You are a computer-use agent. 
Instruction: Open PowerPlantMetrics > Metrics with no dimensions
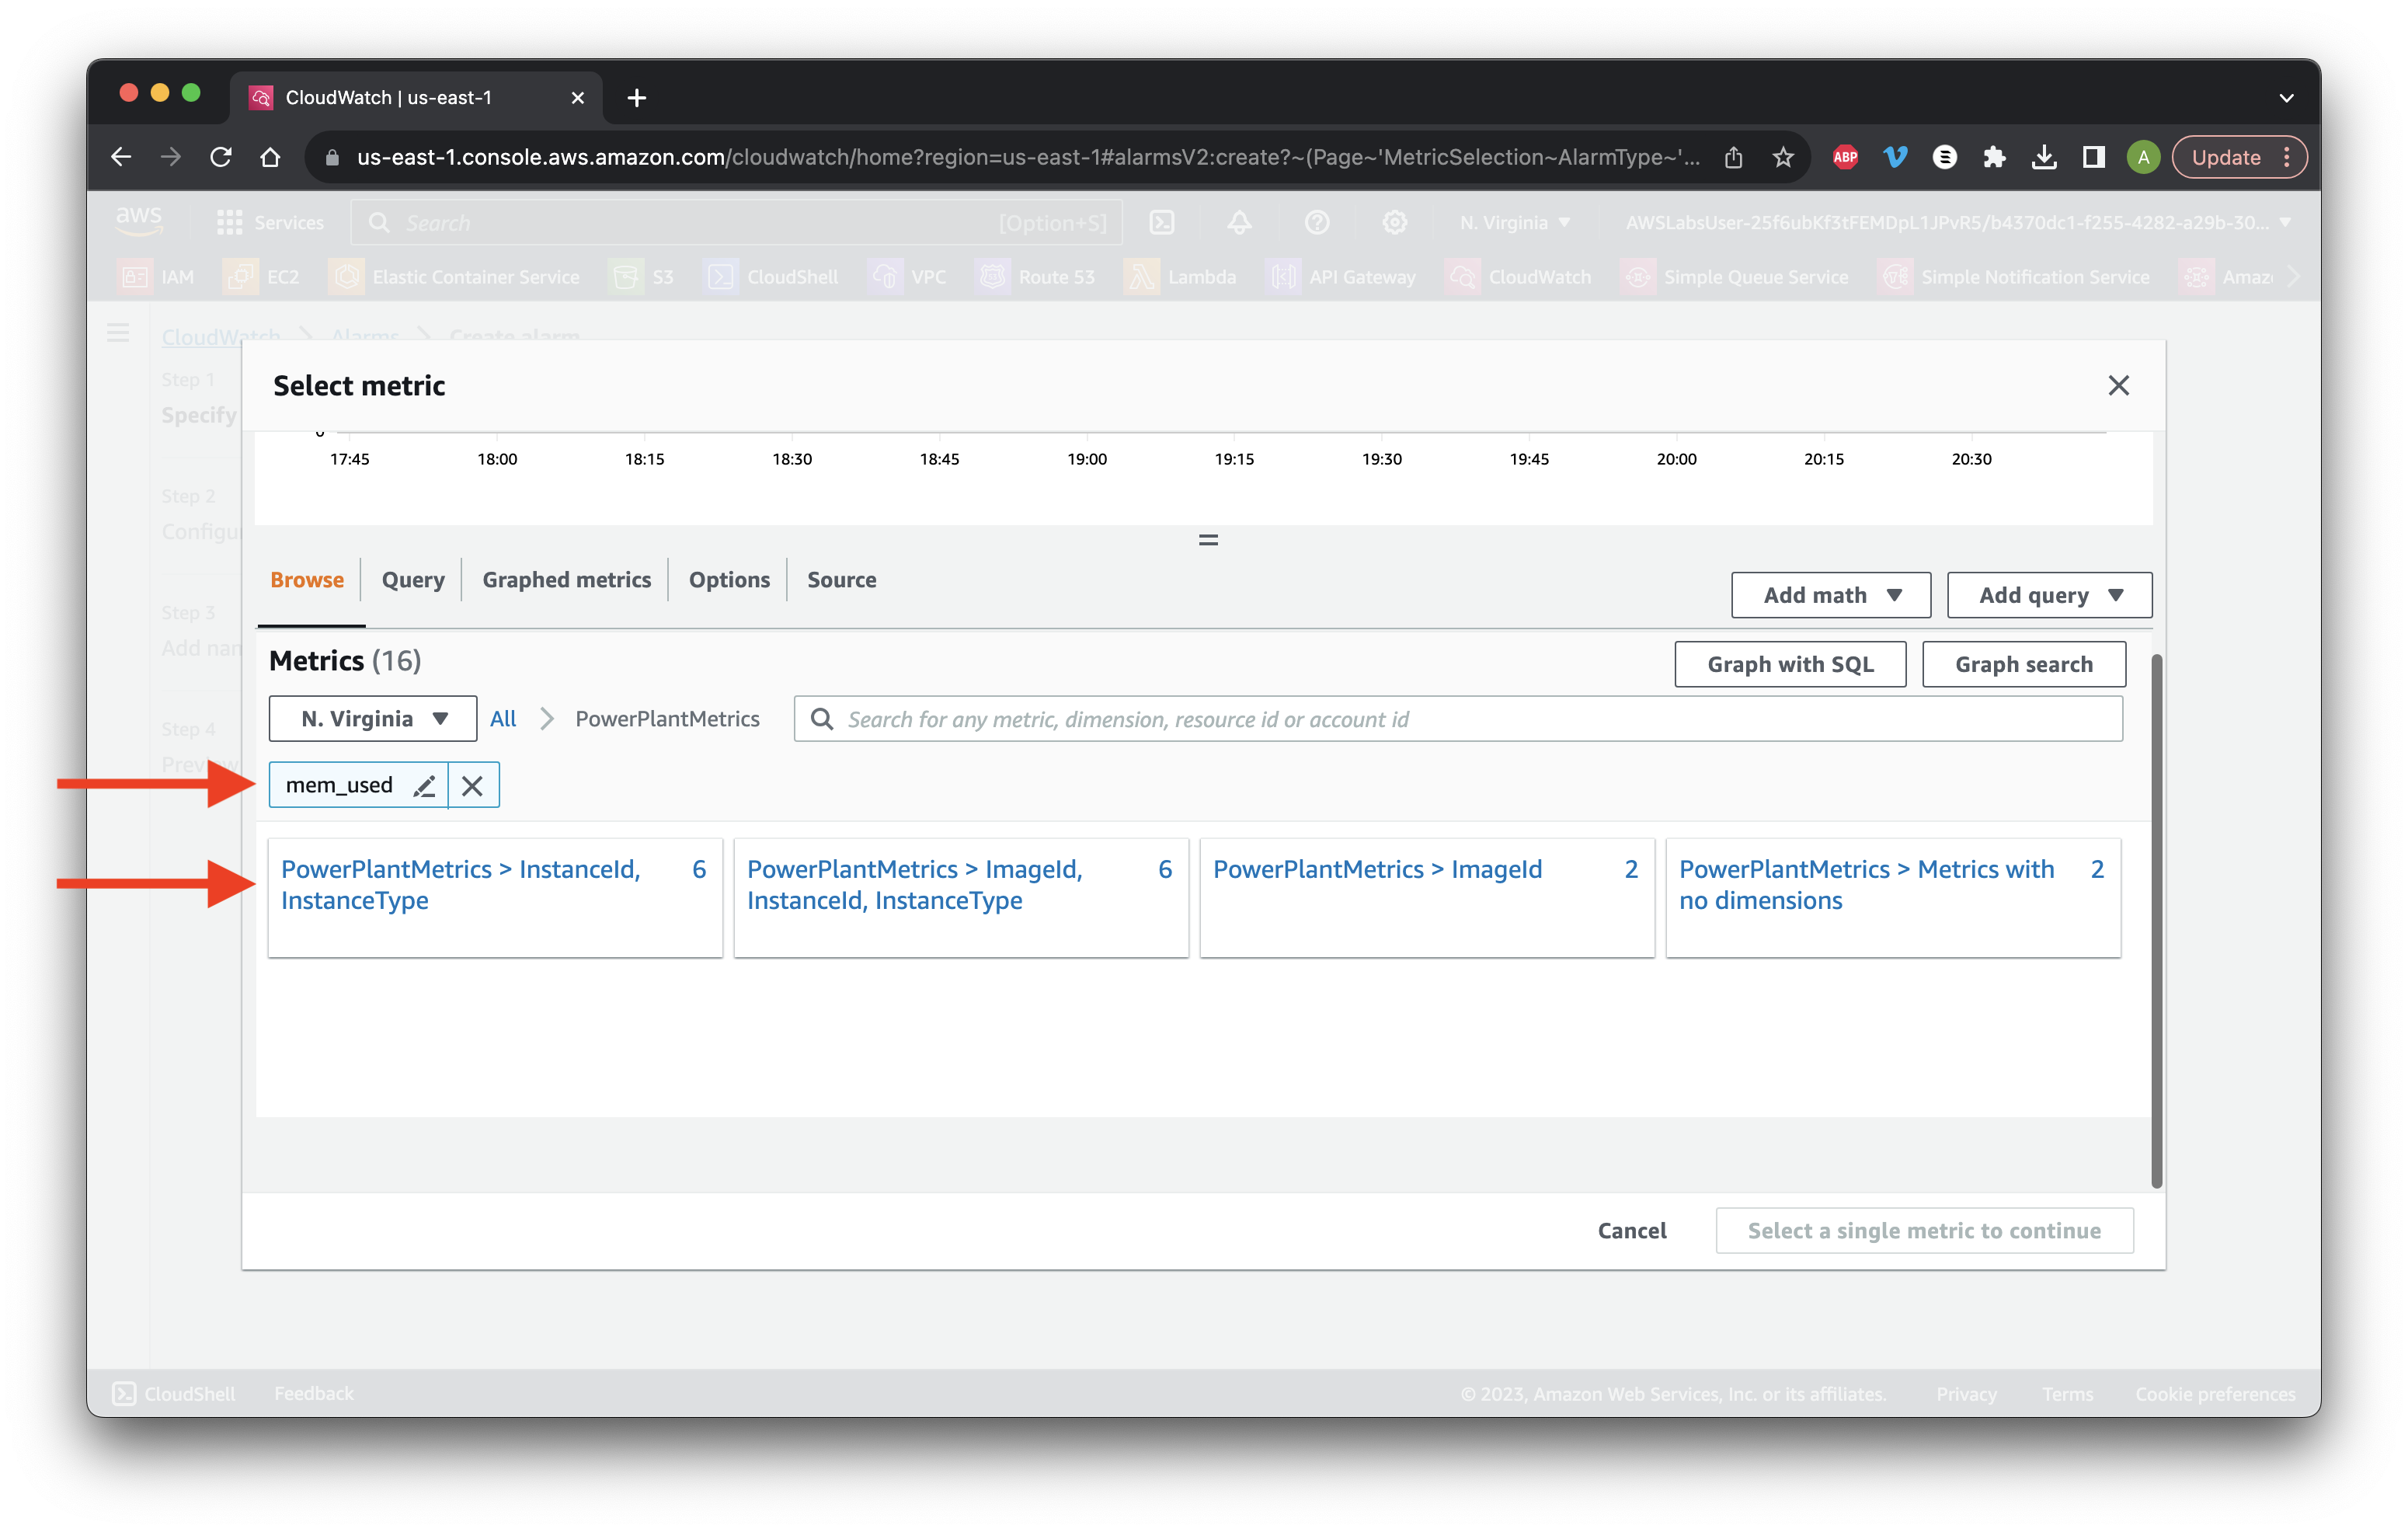1893,897
